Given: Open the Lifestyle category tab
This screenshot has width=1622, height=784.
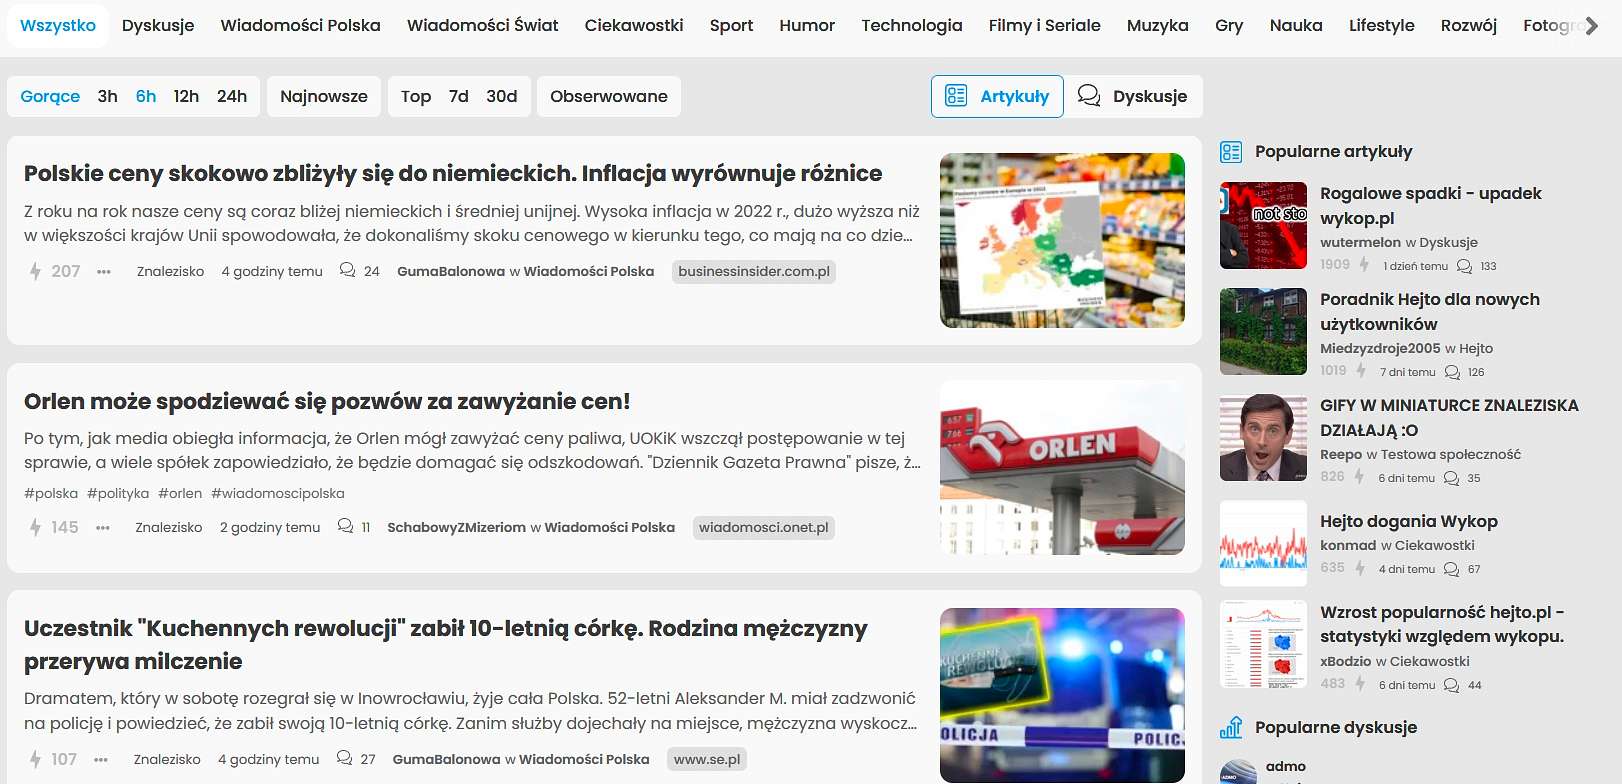Looking at the screenshot, I should (x=1381, y=25).
